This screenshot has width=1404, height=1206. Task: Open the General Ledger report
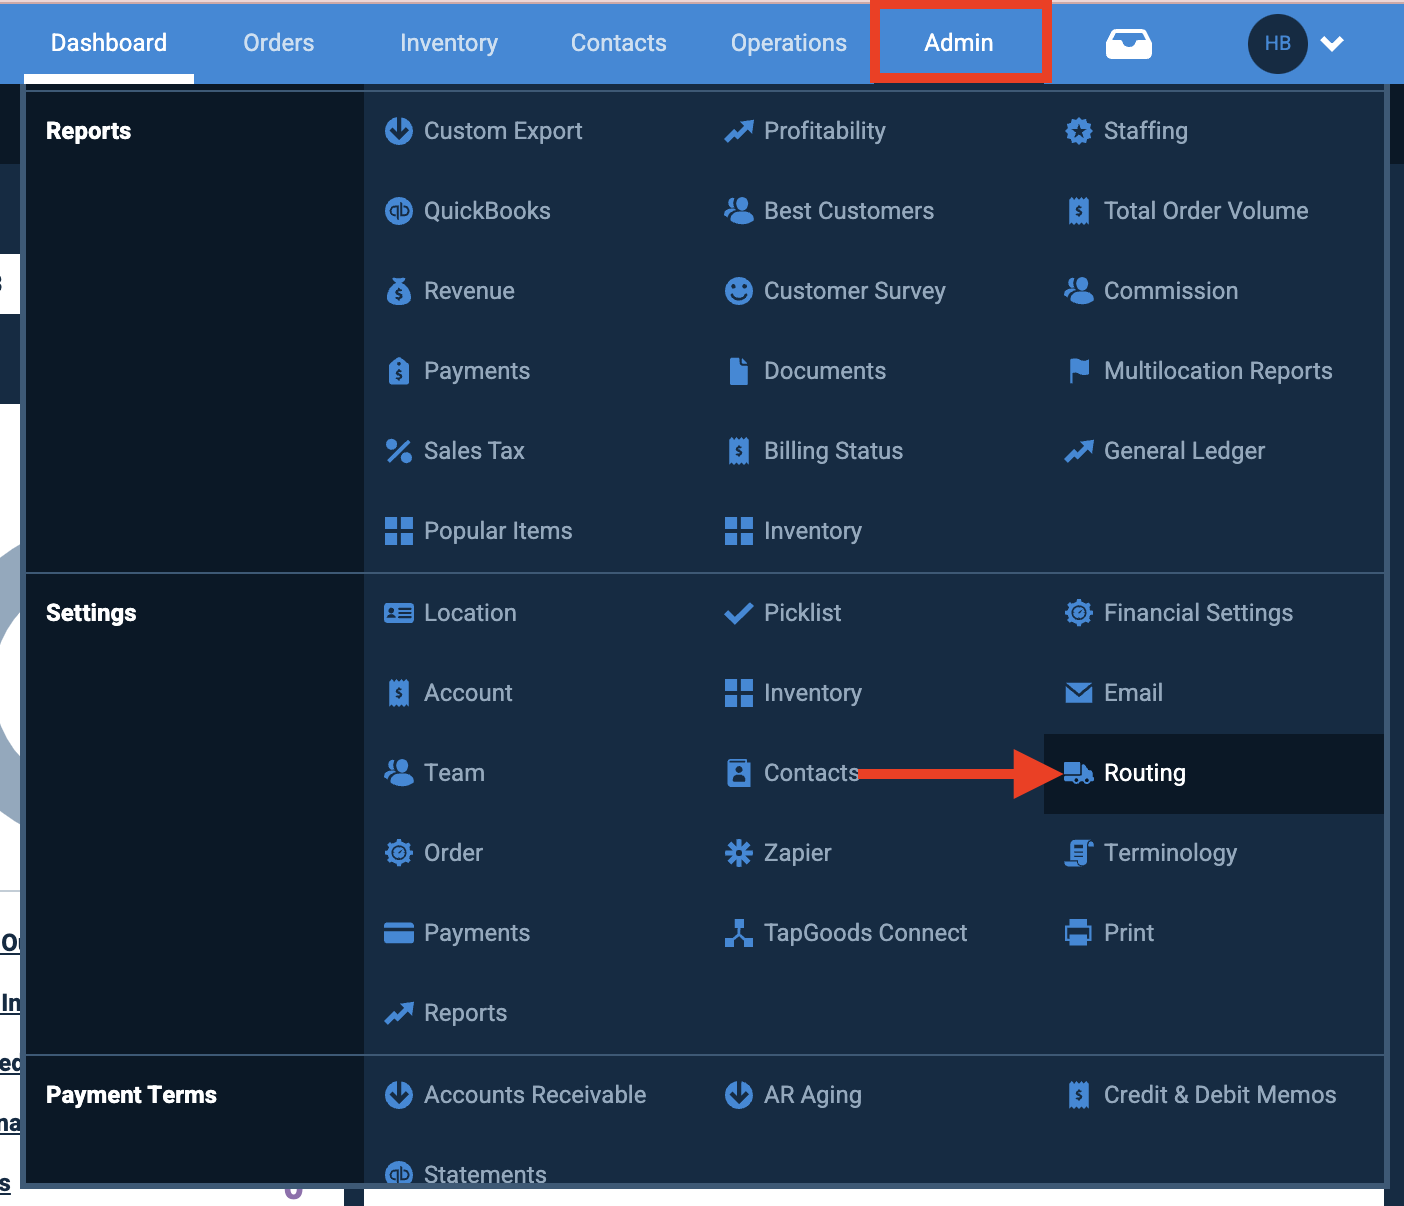click(x=1184, y=451)
